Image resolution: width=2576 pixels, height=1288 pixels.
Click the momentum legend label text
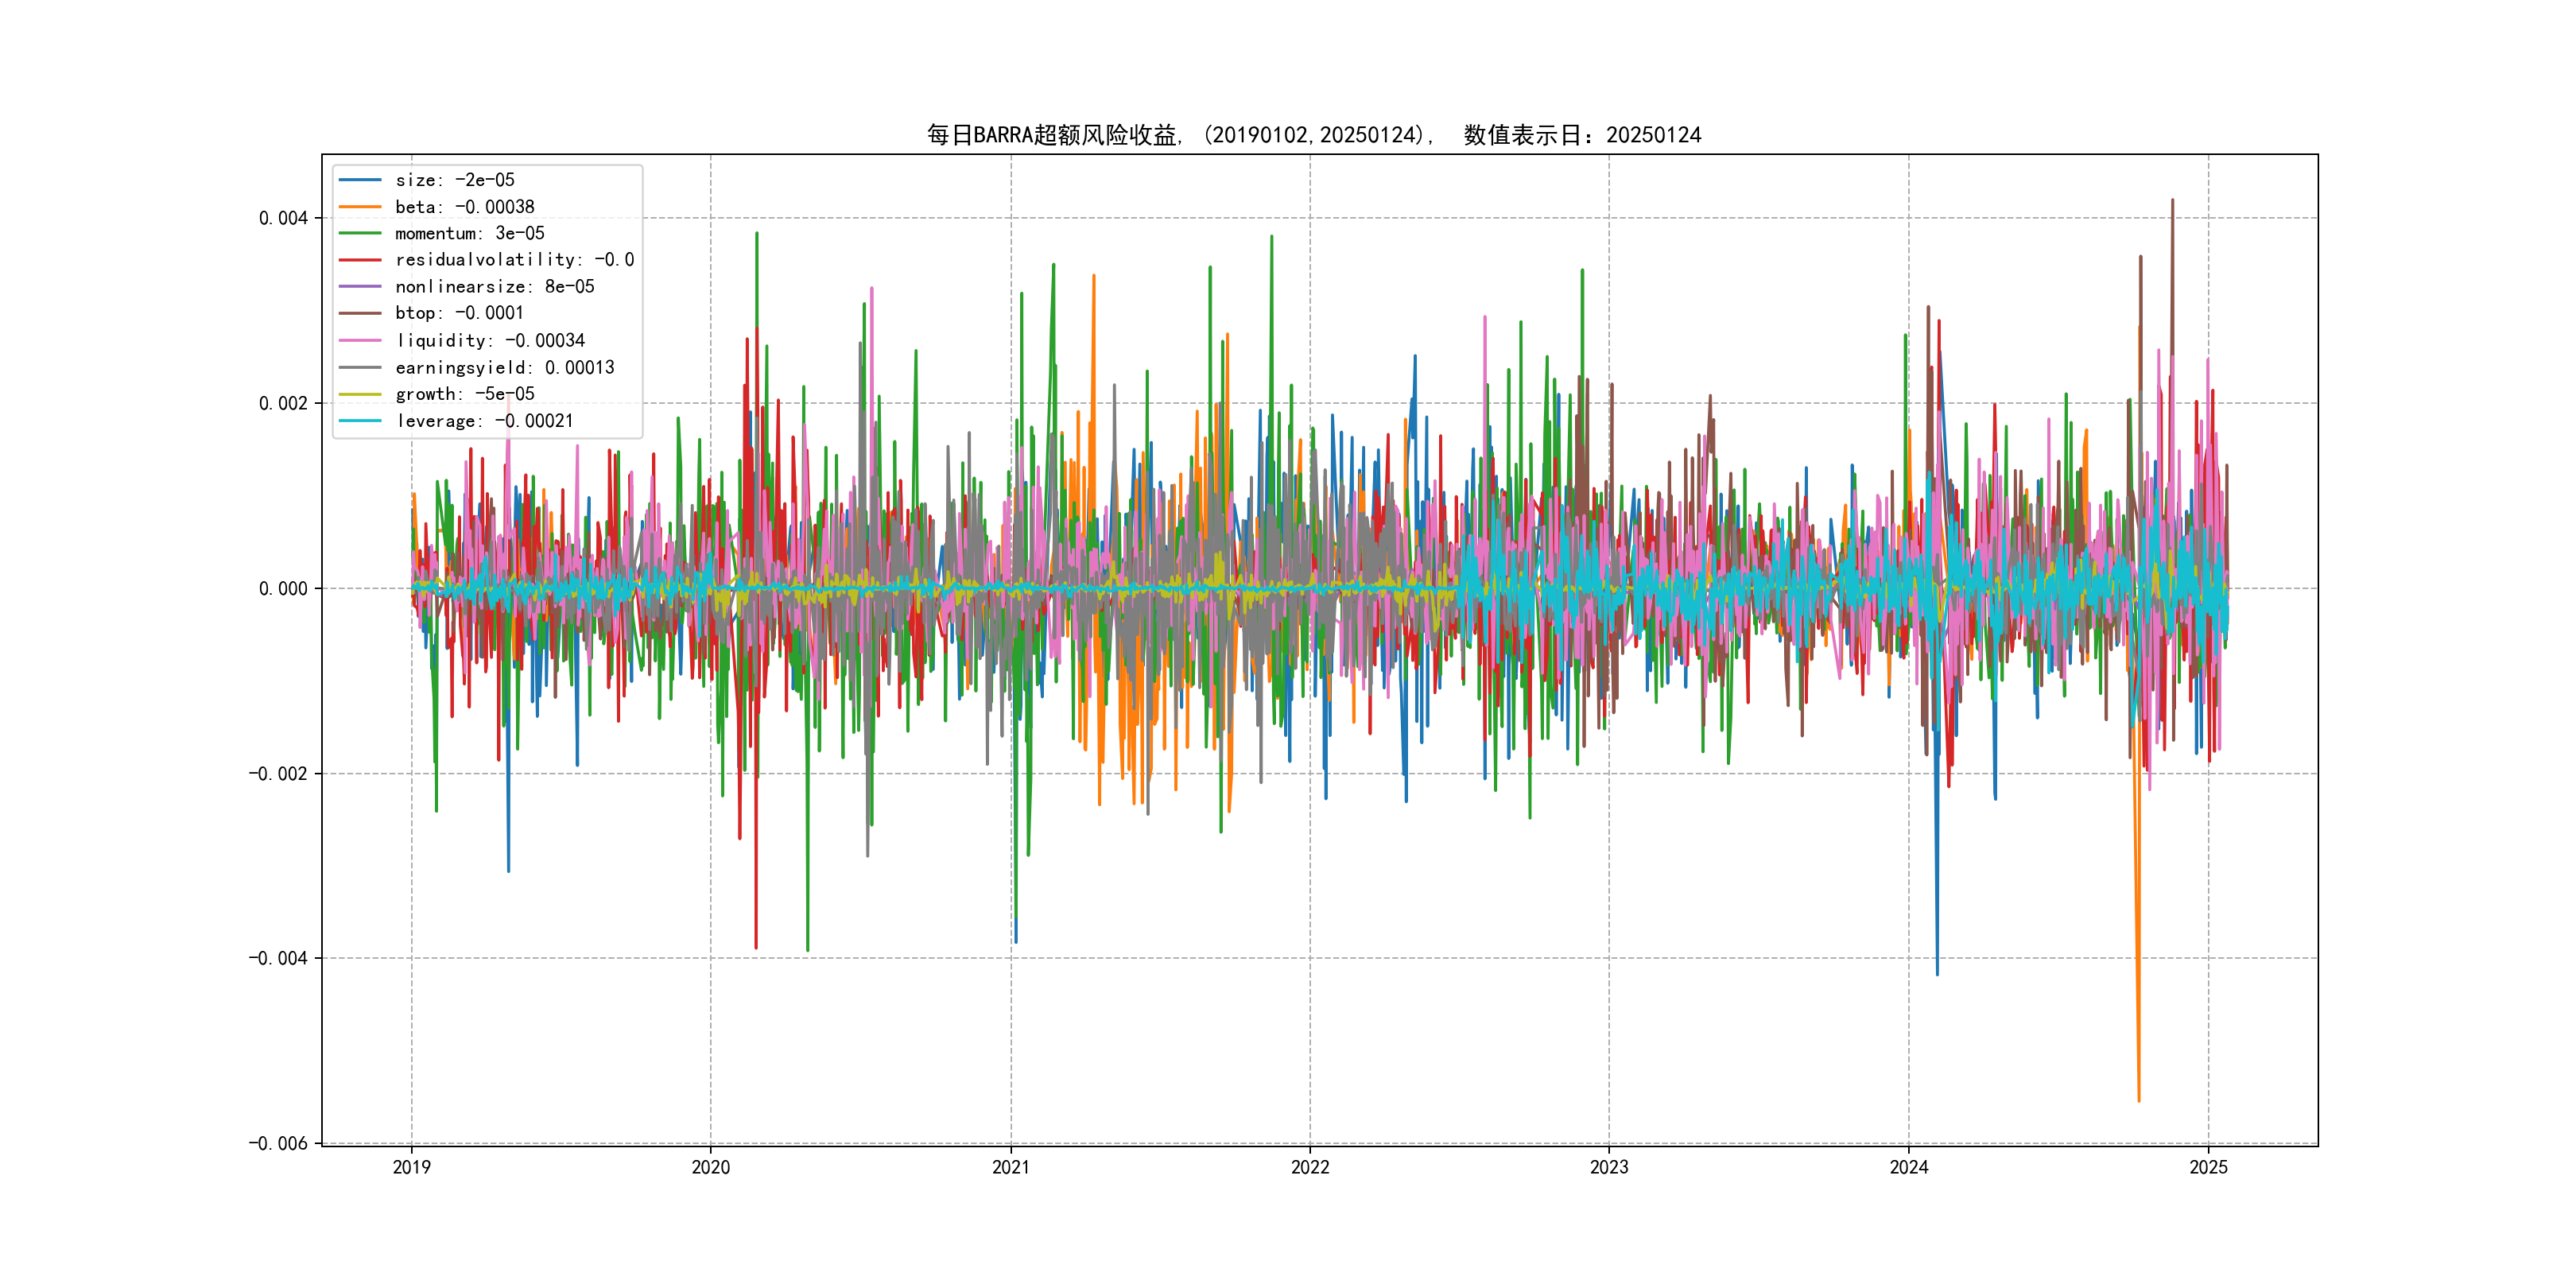pyautogui.click(x=470, y=233)
